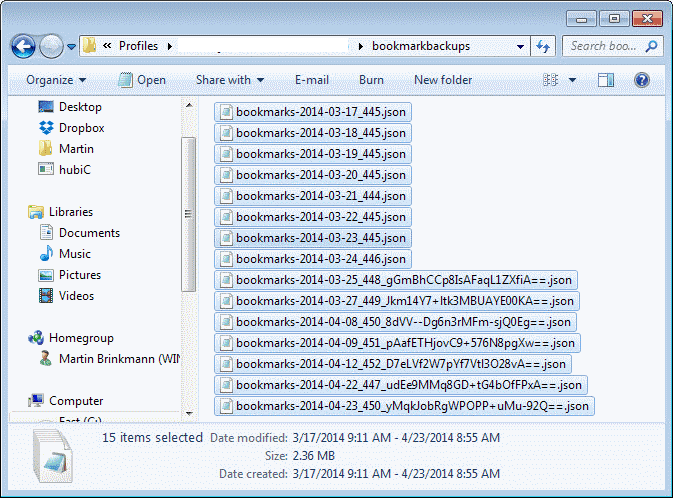
Task: Click the 2.36 MB size value
Action: 313,456
